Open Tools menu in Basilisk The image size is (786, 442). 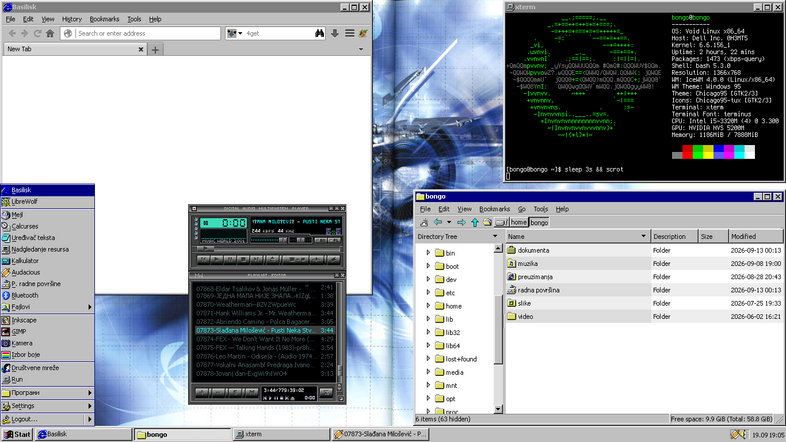point(134,19)
